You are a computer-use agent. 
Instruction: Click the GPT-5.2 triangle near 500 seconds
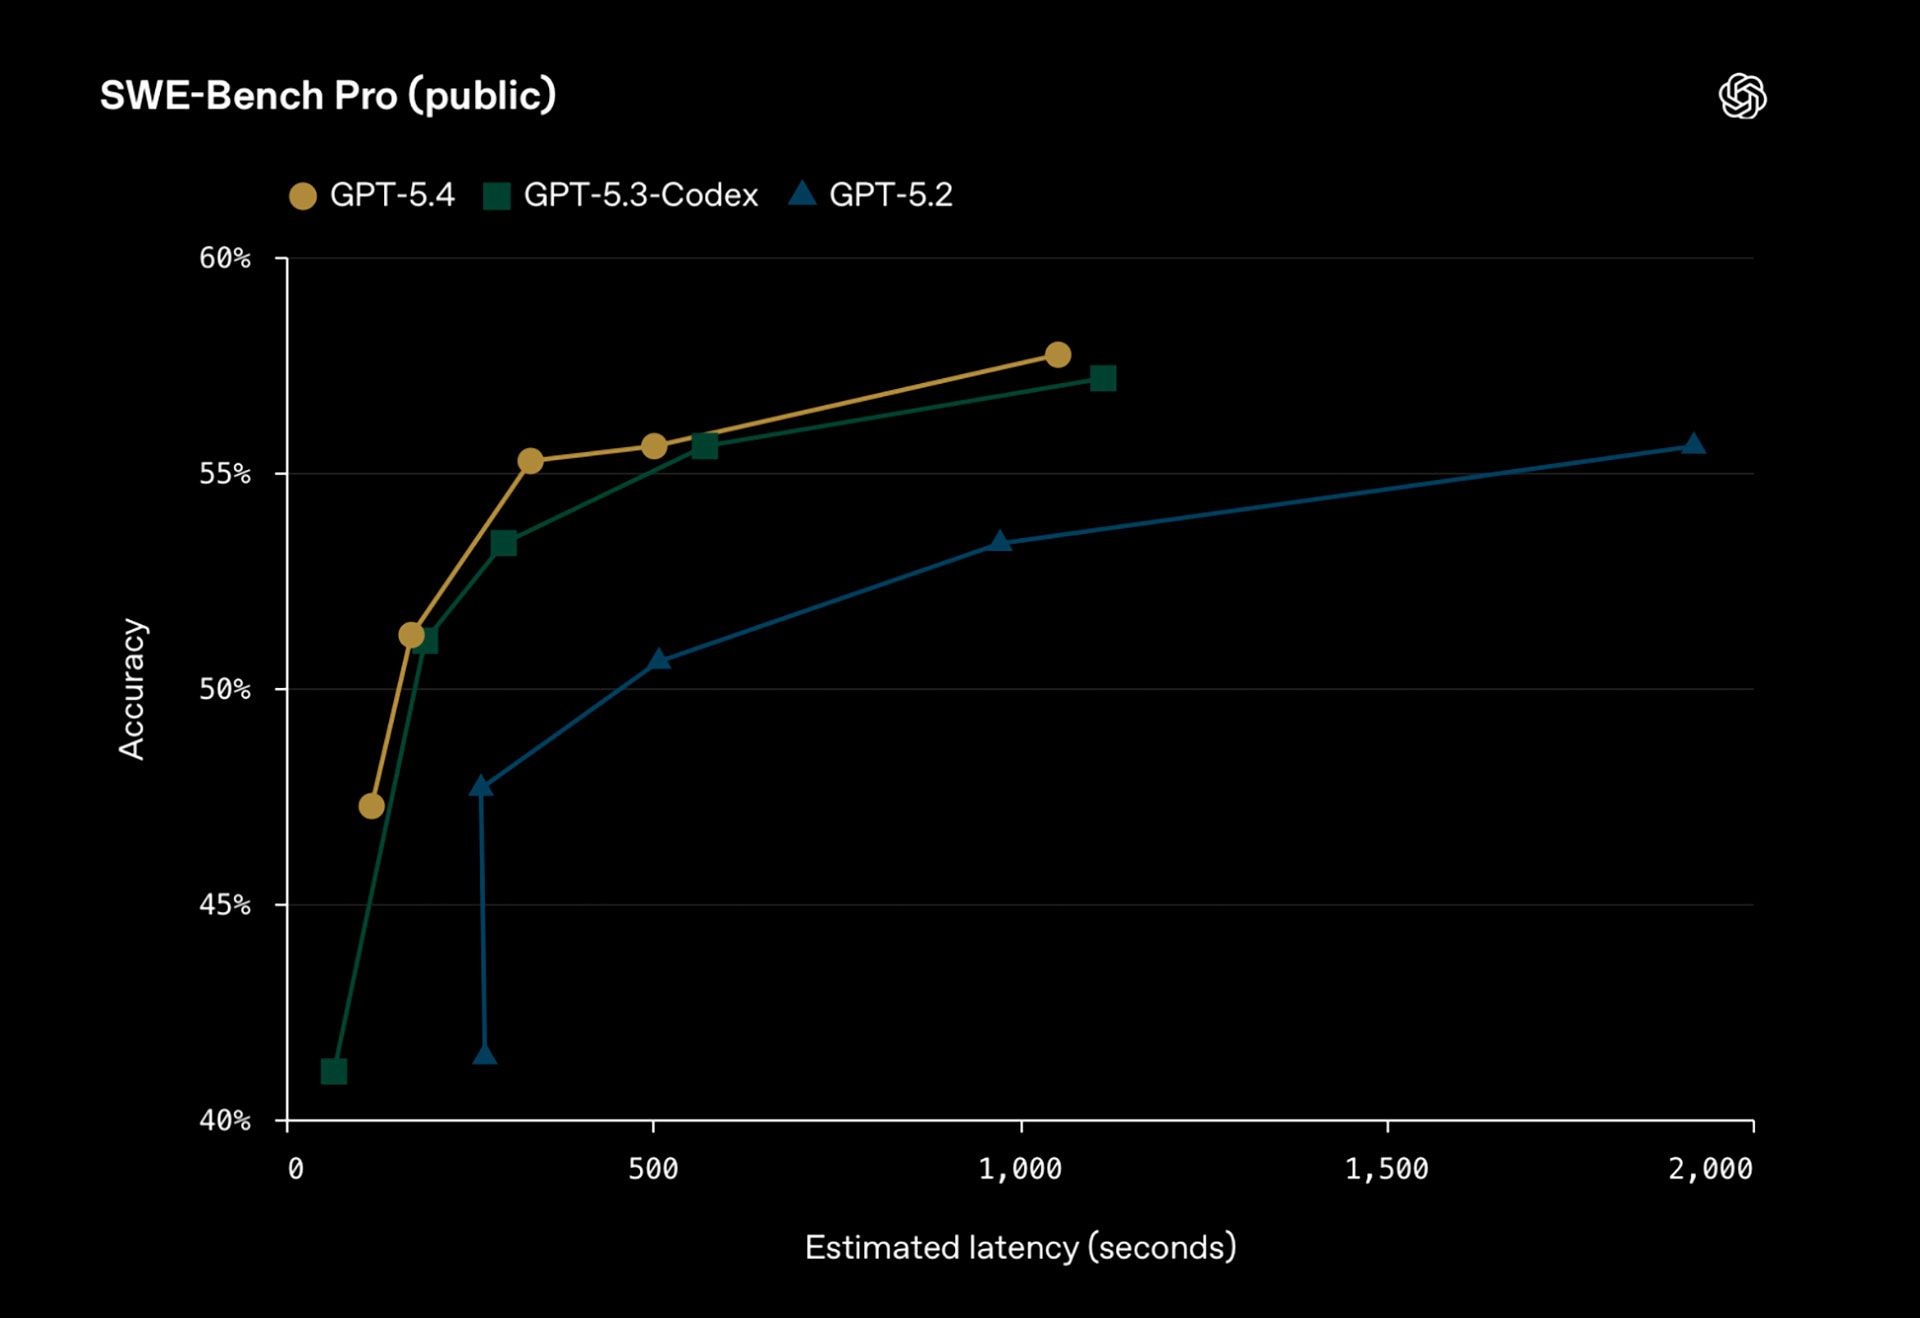(x=658, y=660)
